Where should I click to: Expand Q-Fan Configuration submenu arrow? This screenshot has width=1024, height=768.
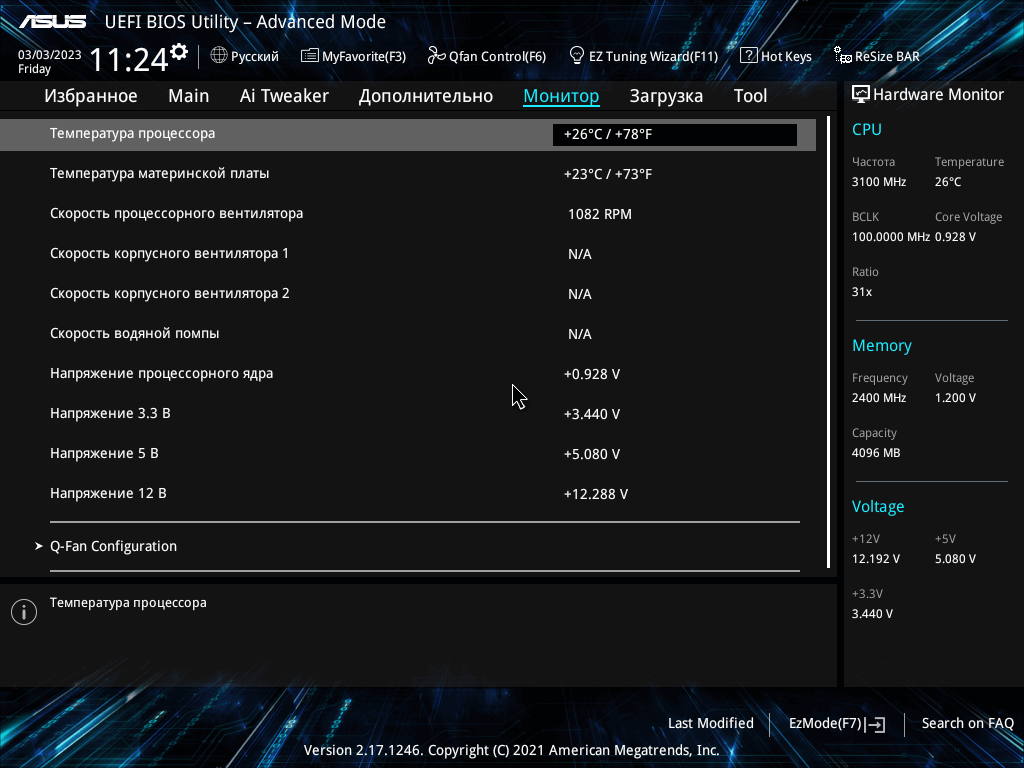(x=39, y=546)
